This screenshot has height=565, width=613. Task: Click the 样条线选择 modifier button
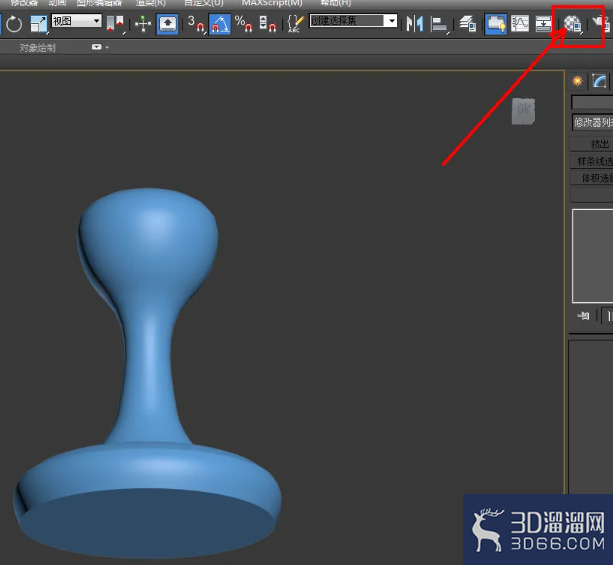coord(591,161)
